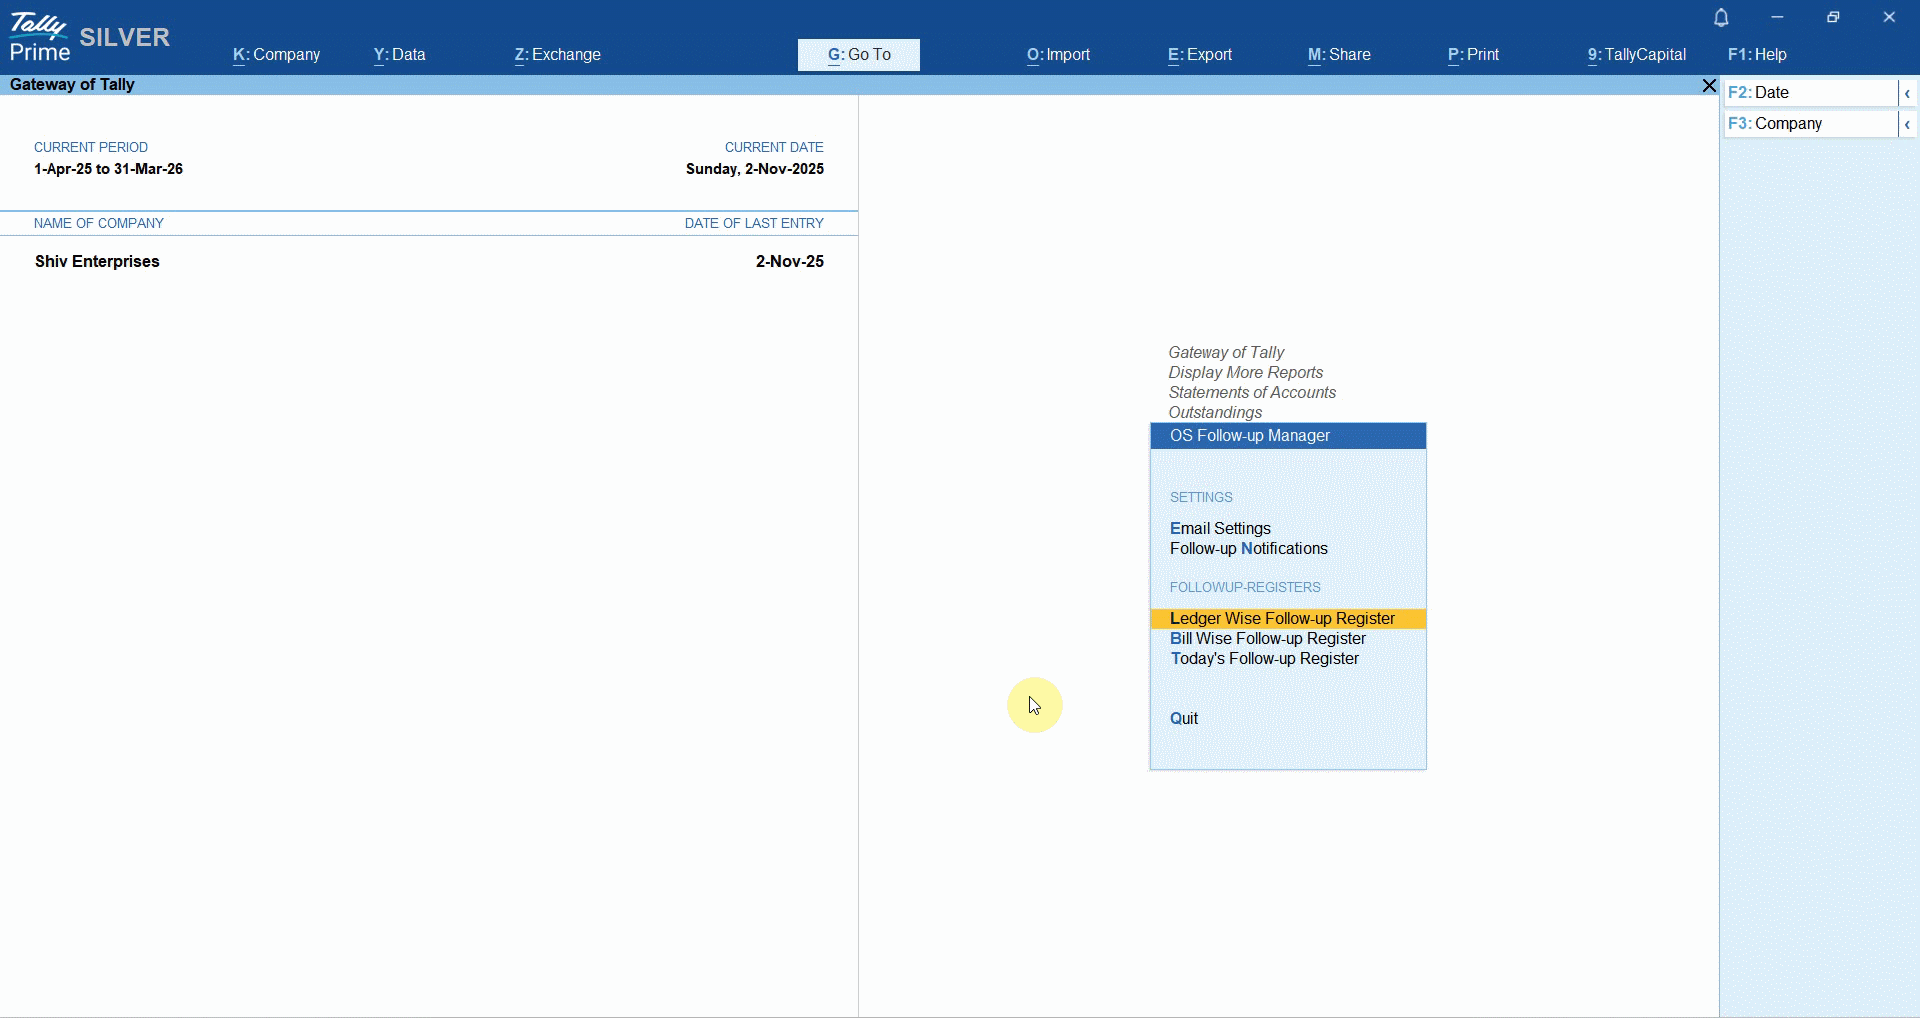Open Follow-up Notifications settings
1920x1018 pixels.
(1248, 548)
